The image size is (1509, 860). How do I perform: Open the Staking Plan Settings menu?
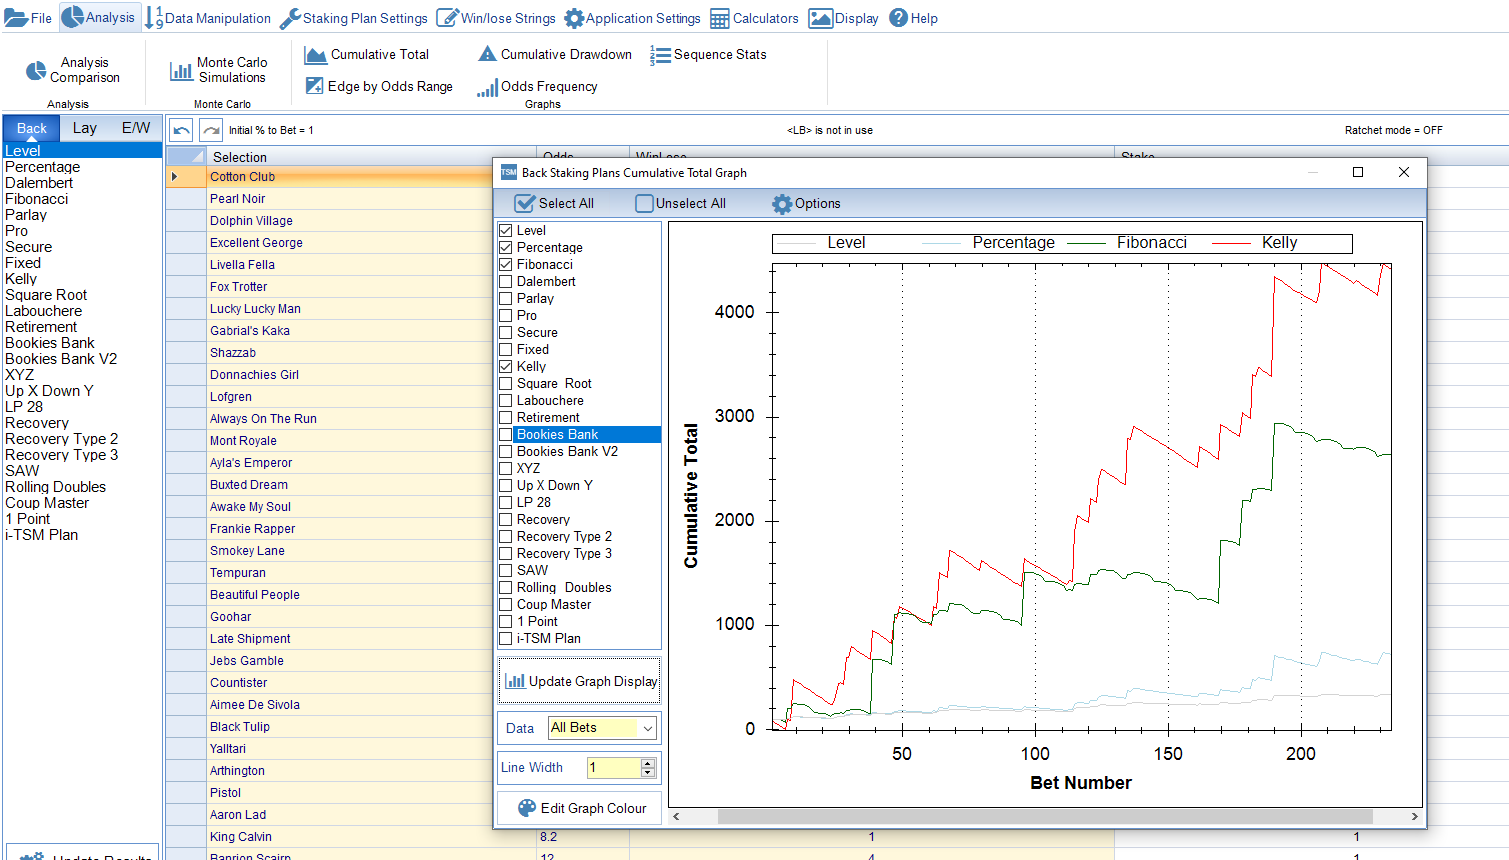[353, 18]
